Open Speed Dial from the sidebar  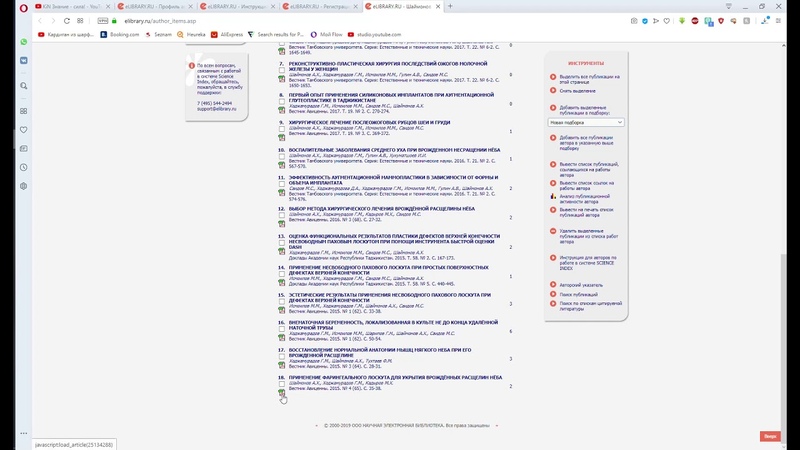pos(23,111)
